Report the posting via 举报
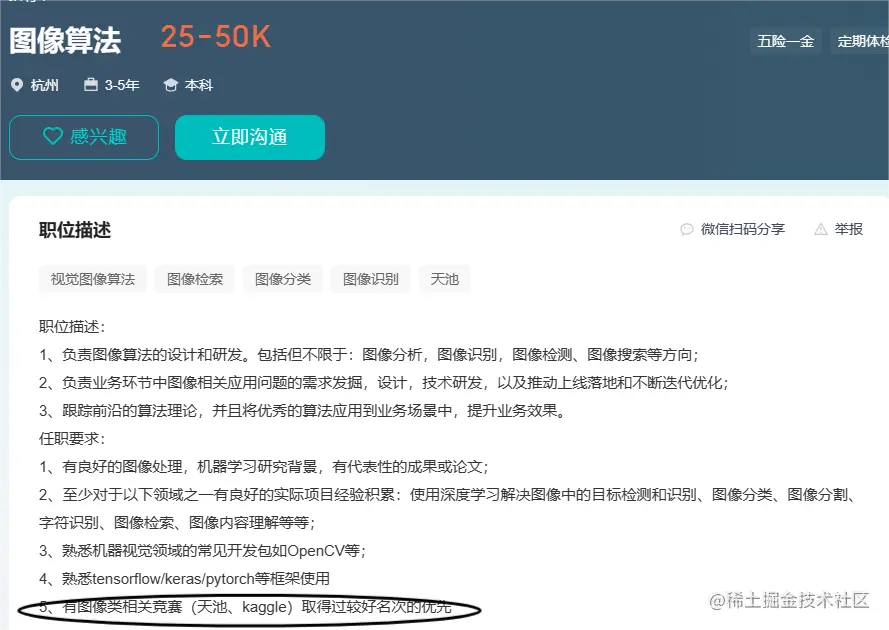Screen dimensions: 889x630 coord(839,229)
